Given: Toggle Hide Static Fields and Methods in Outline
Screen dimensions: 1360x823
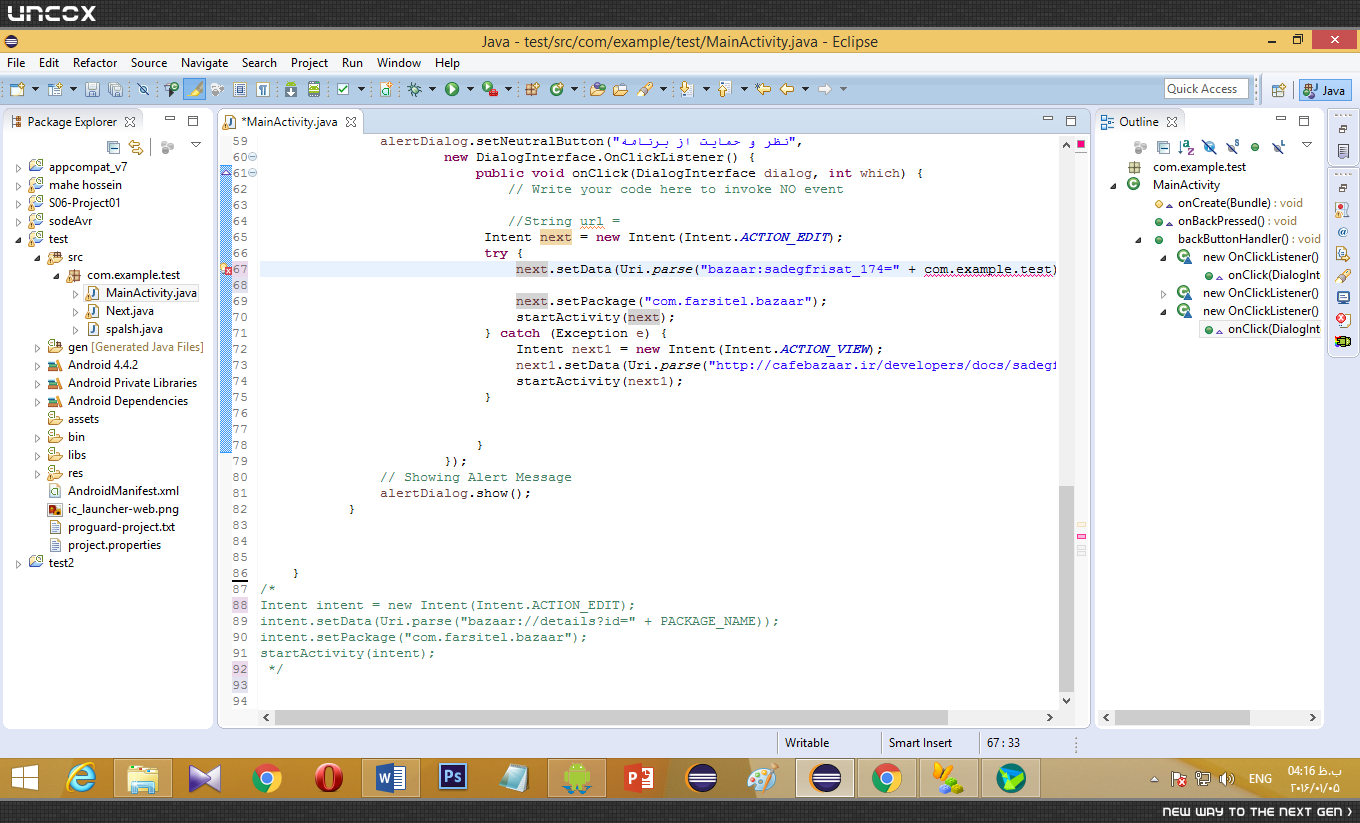Looking at the screenshot, I should pyautogui.click(x=1232, y=147).
